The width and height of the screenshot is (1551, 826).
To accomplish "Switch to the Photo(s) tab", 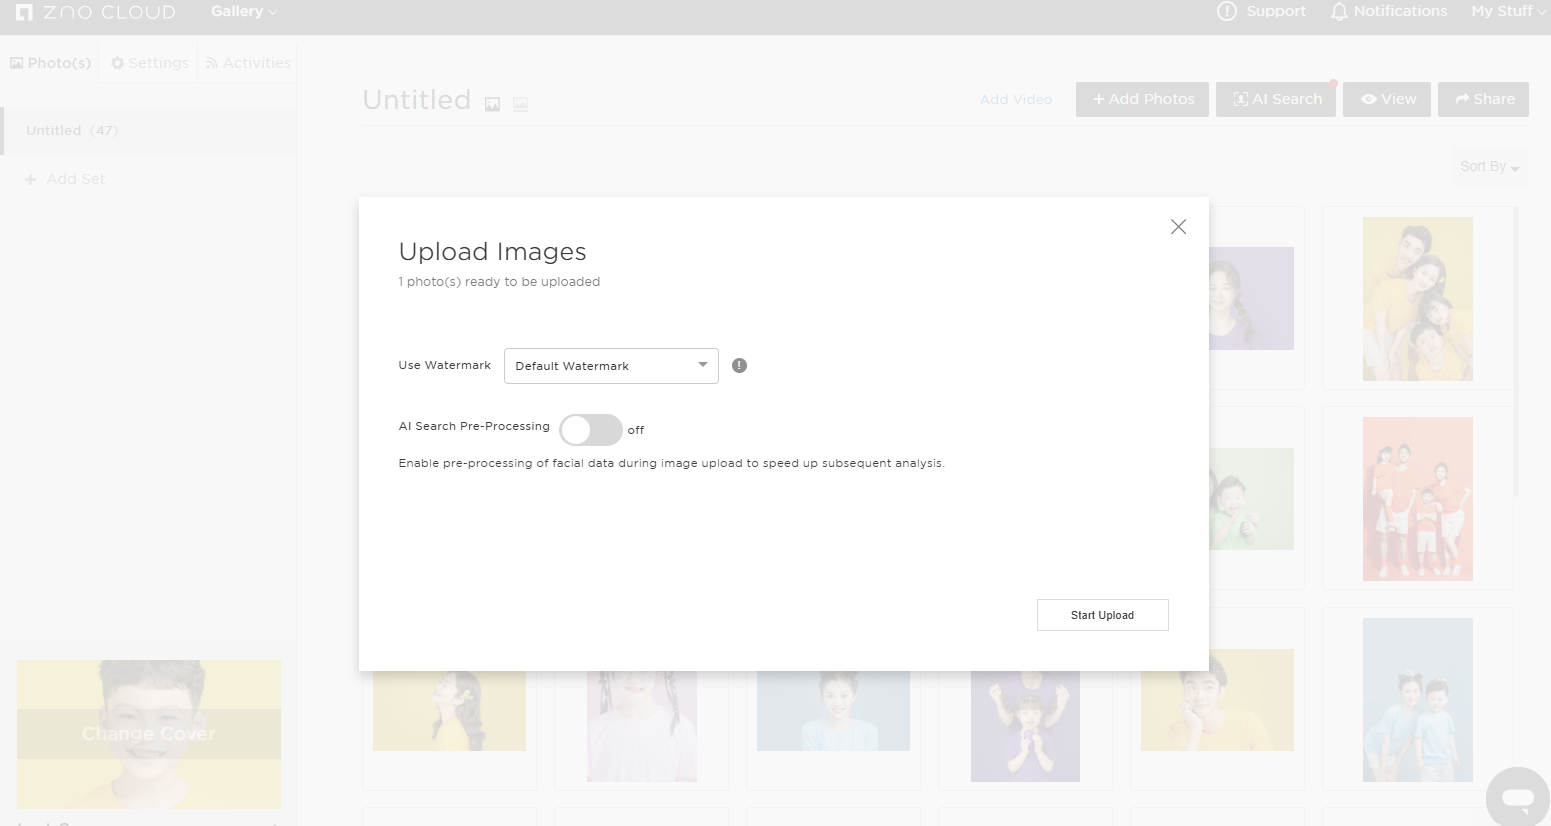I will 50,63.
